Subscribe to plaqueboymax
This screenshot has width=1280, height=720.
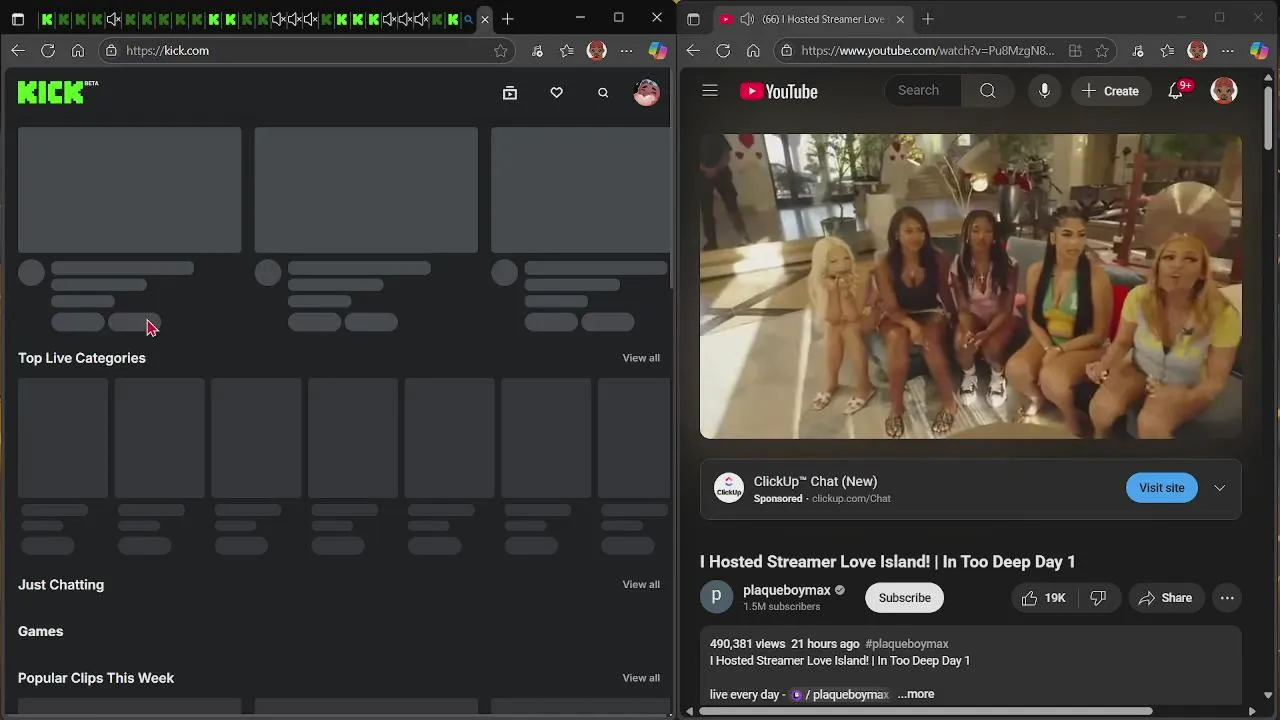(x=904, y=598)
